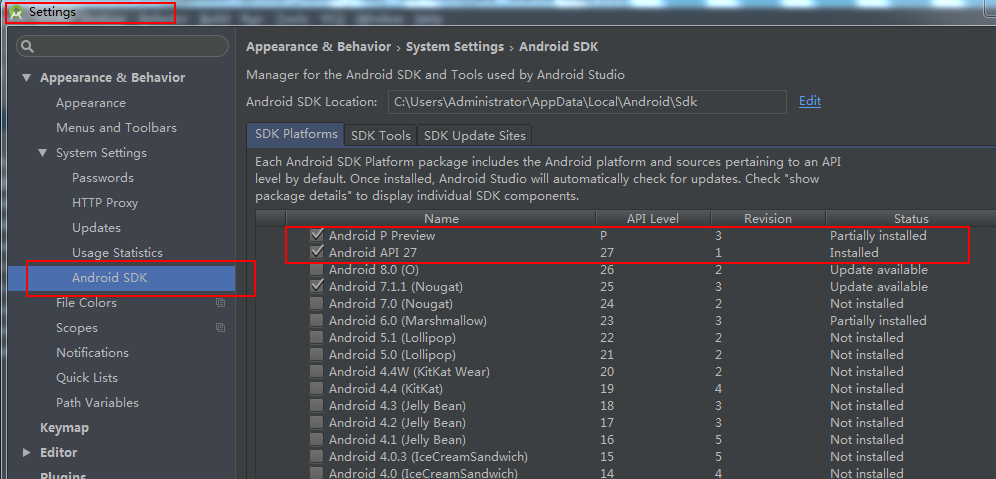Image resolution: width=996 pixels, height=479 pixels.
Task: Open the Appearance settings page
Action: [x=91, y=103]
